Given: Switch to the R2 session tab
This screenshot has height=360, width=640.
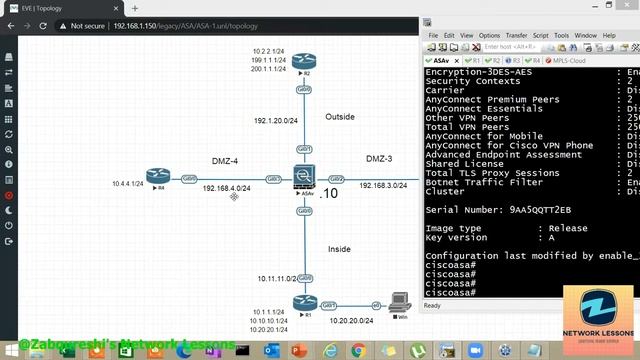Looking at the screenshot, I should tap(493, 60).
